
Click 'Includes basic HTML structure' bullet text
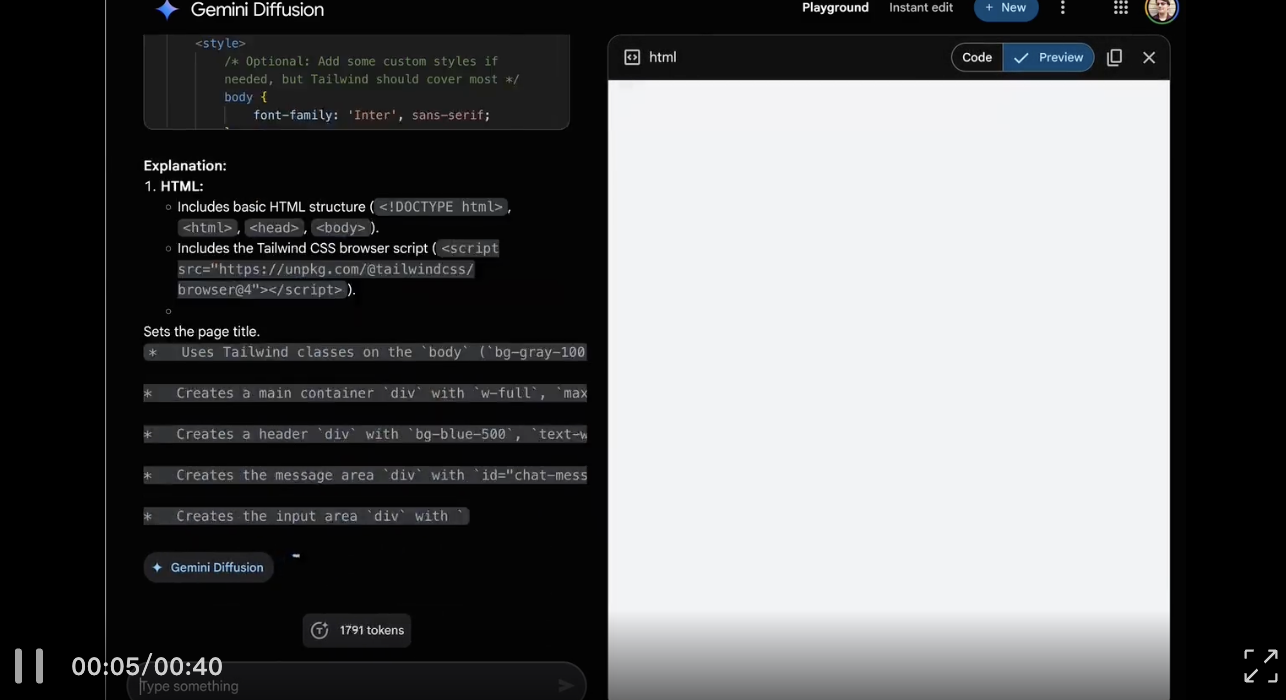coord(271,207)
